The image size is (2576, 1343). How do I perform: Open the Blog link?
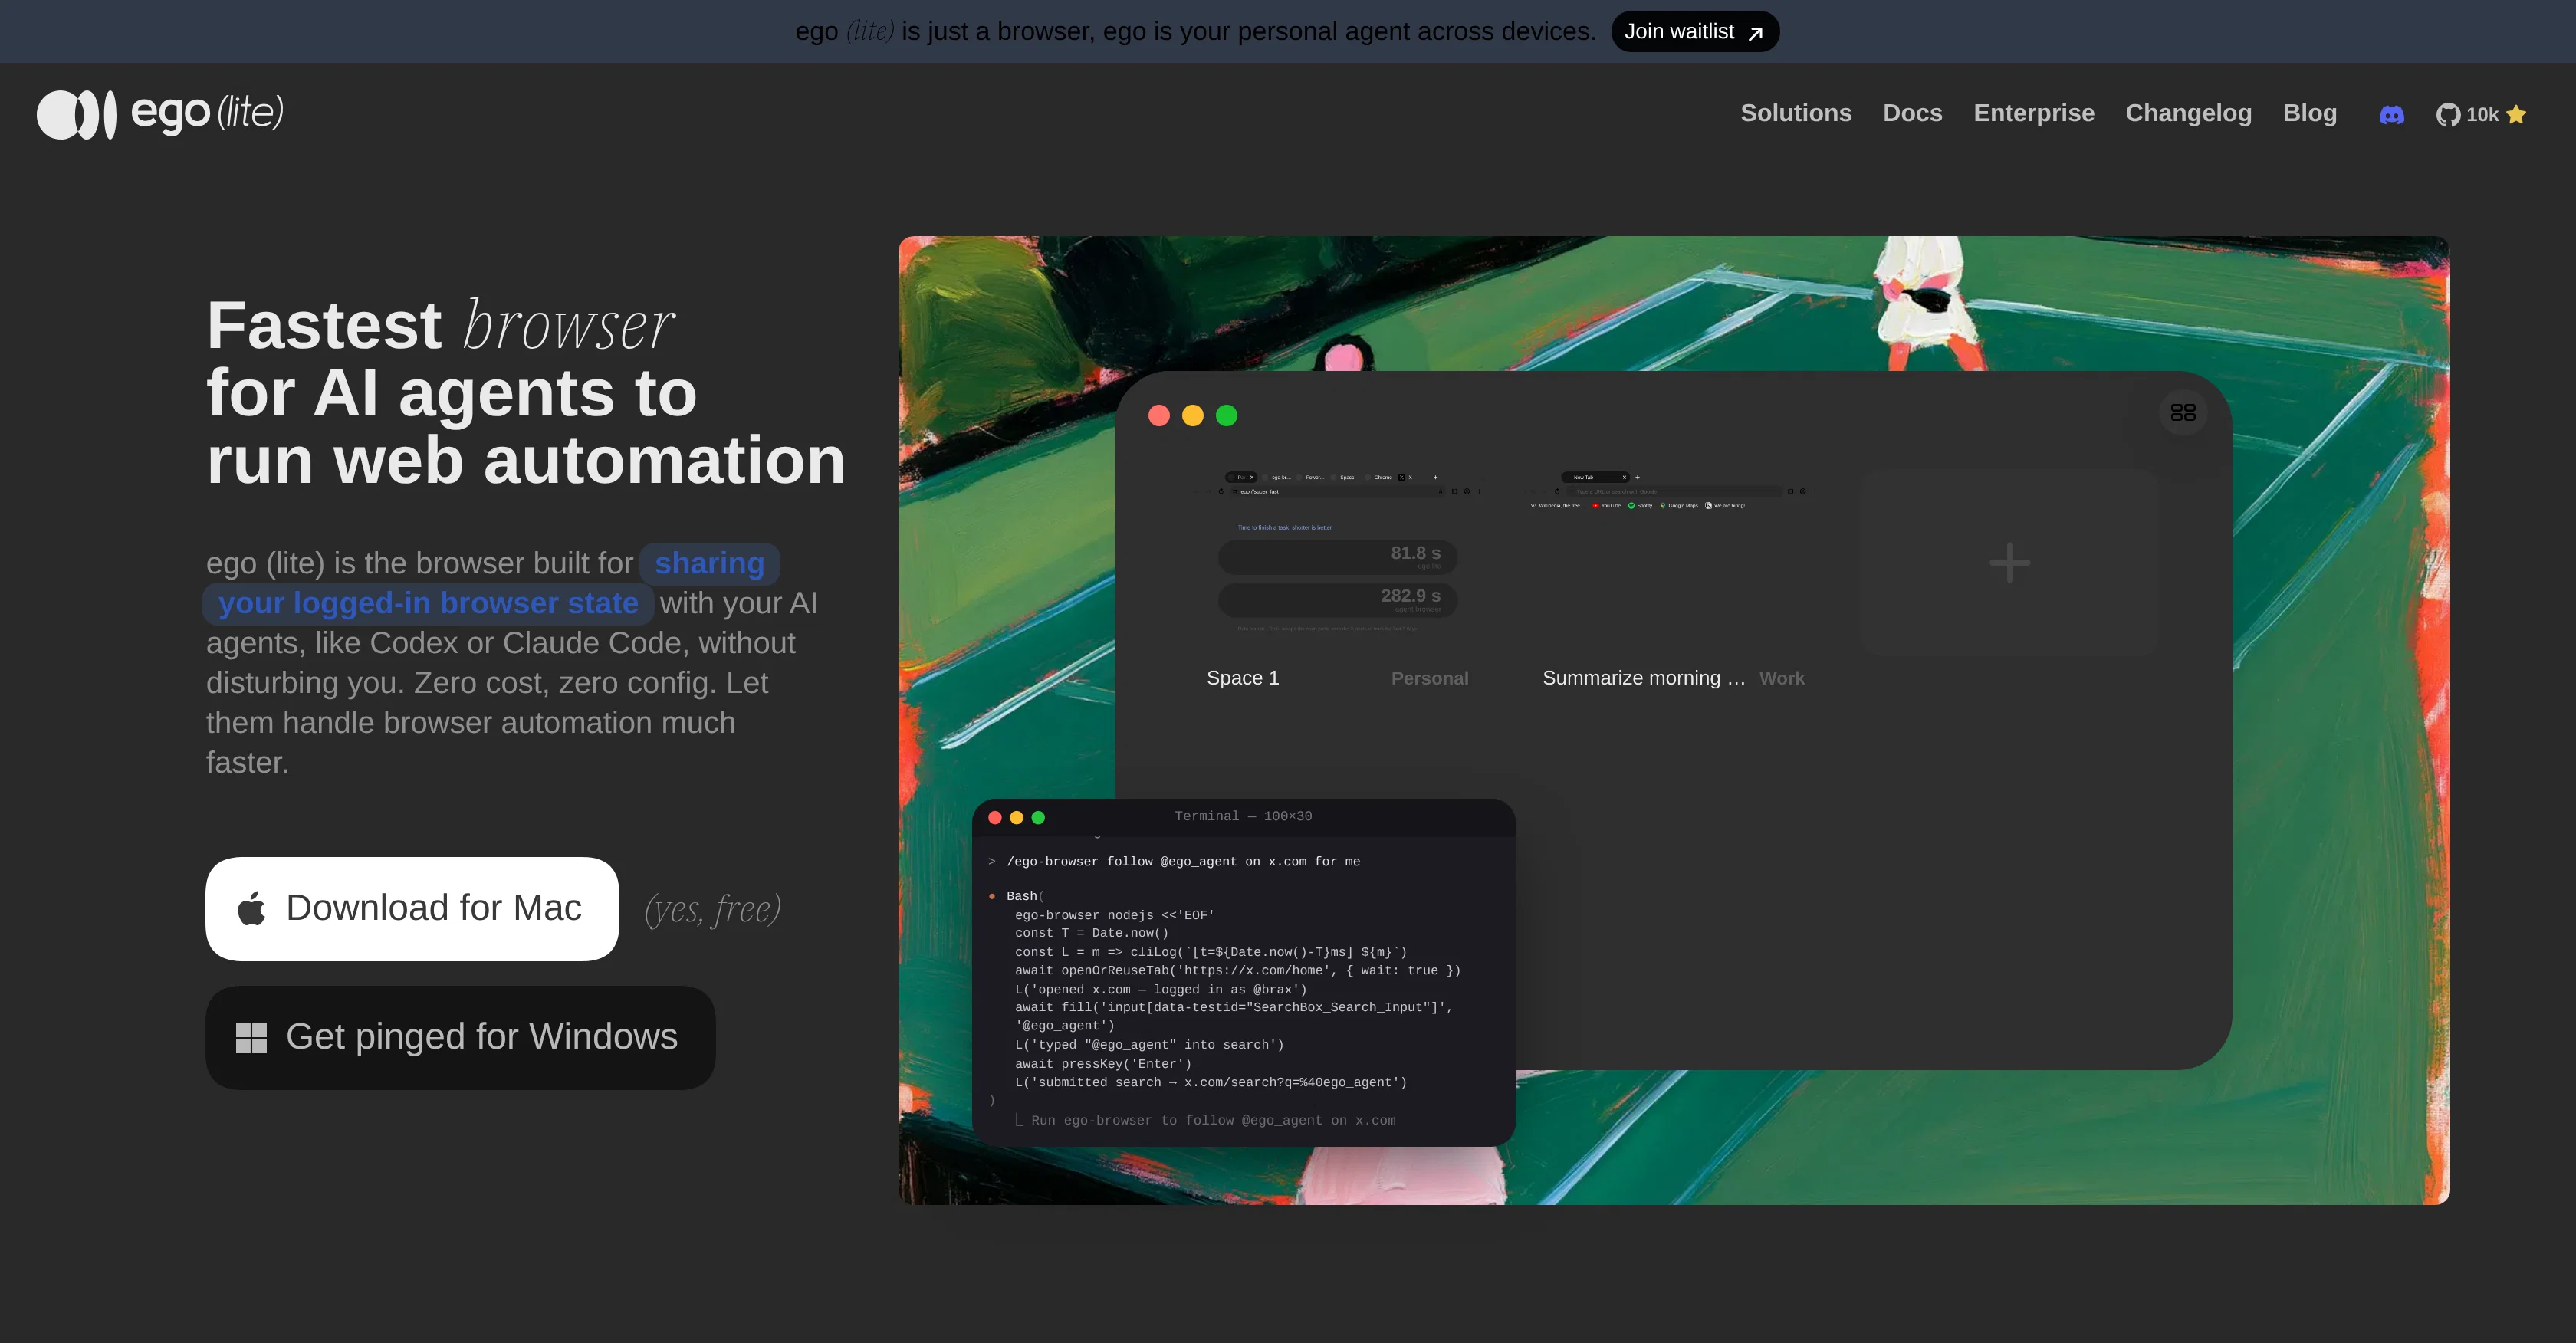tap(2310, 113)
